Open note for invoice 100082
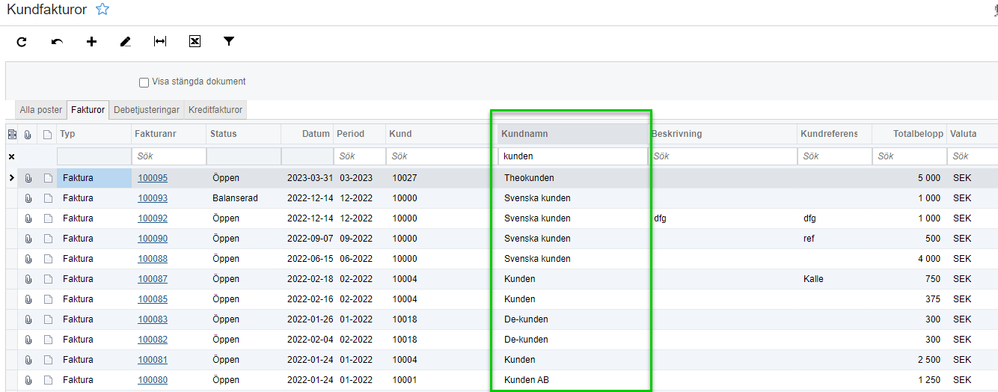998x392 pixels. 47,340
